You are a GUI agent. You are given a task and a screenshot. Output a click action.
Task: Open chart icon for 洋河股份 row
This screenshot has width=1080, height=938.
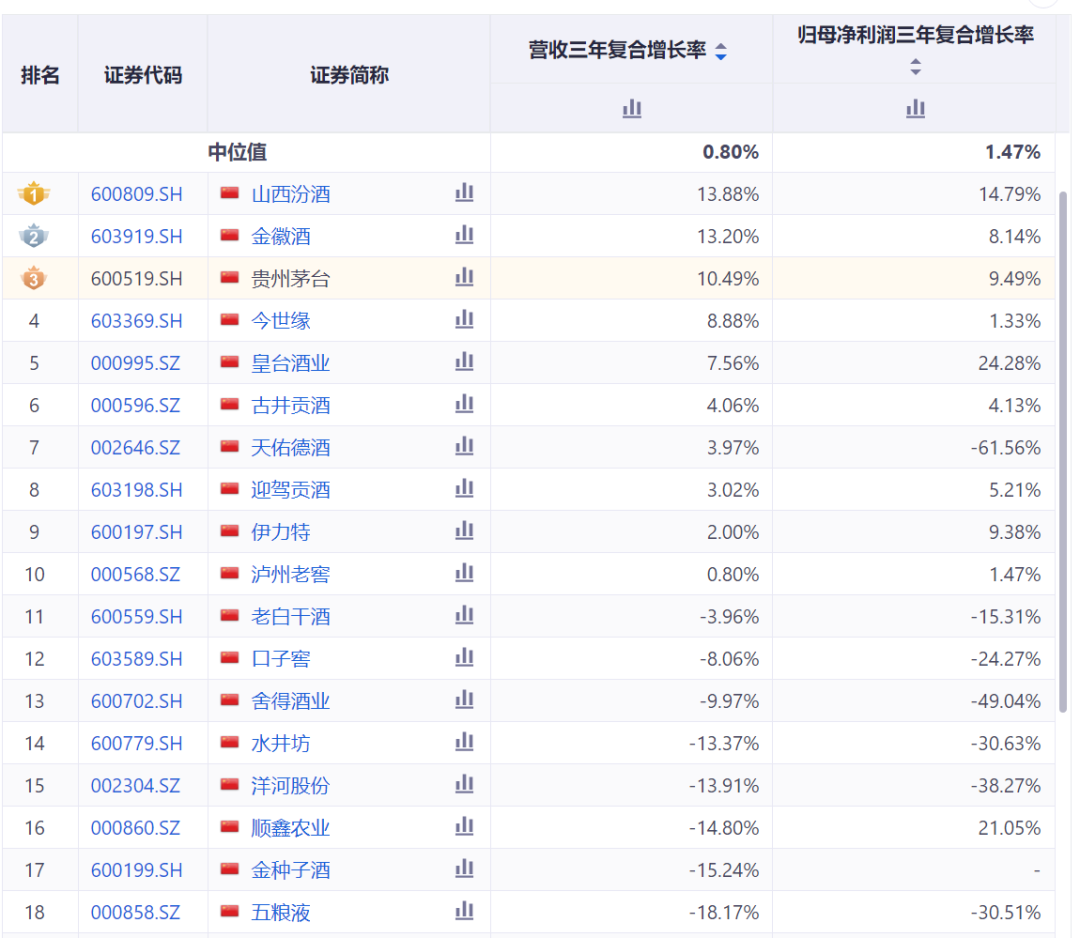point(464,784)
